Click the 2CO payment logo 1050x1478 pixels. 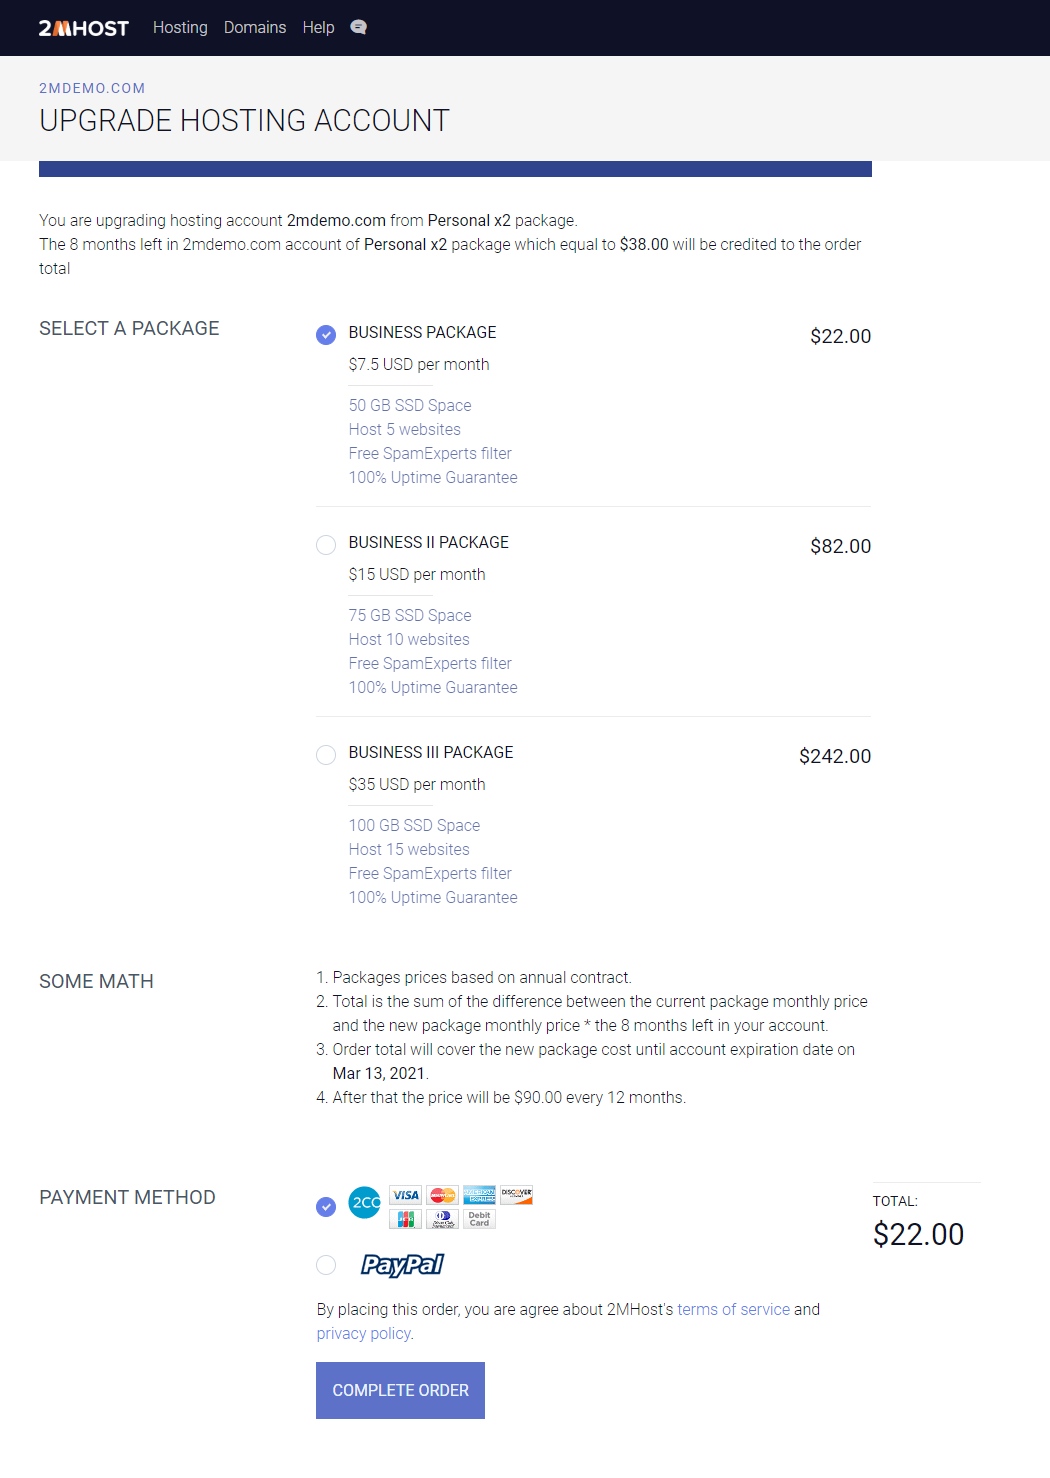365,1202
